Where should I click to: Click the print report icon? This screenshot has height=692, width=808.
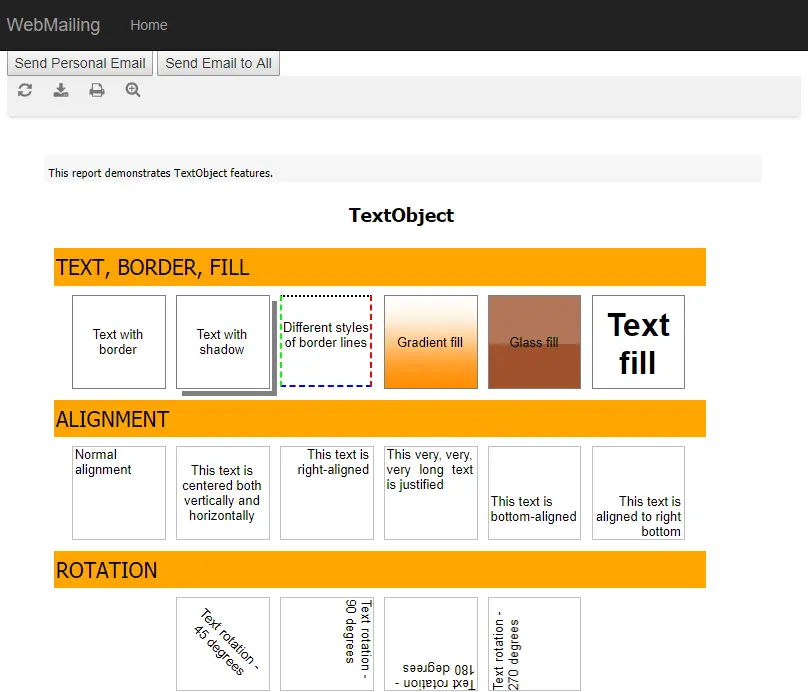coord(97,90)
